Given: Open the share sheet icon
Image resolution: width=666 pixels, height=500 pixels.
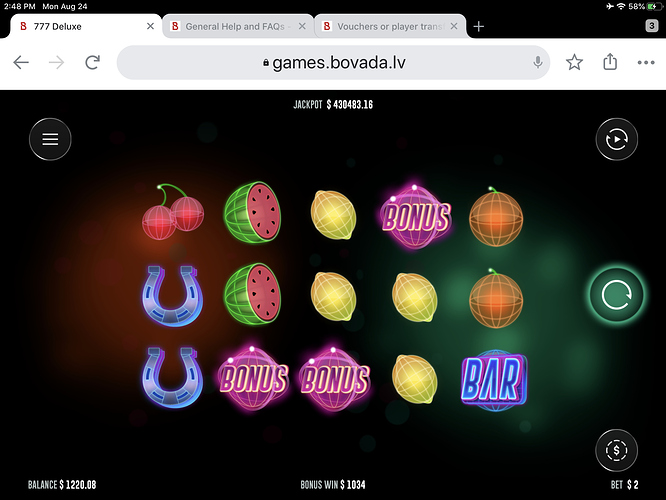Looking at the screenshot, I should [x=610, y=62].
